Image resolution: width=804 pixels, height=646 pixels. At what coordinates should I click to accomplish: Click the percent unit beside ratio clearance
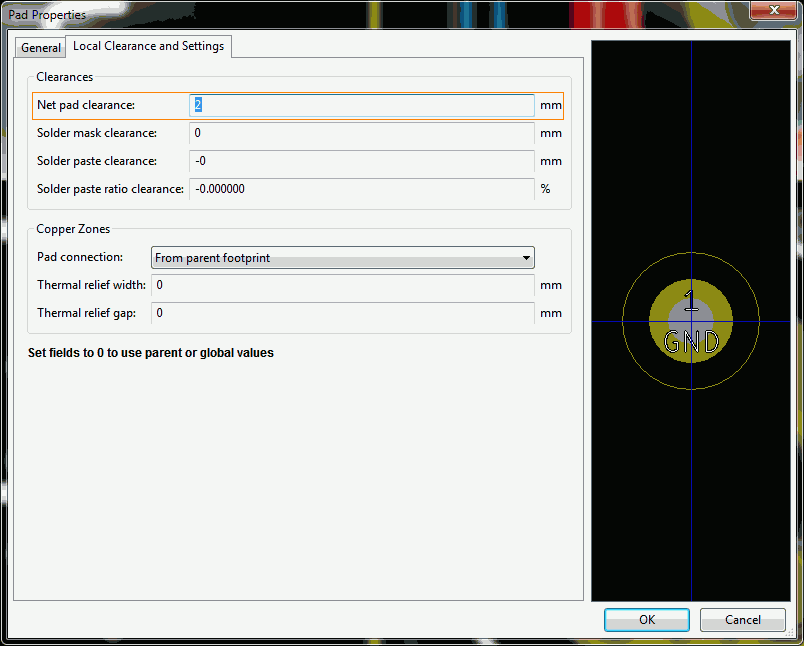546,189
